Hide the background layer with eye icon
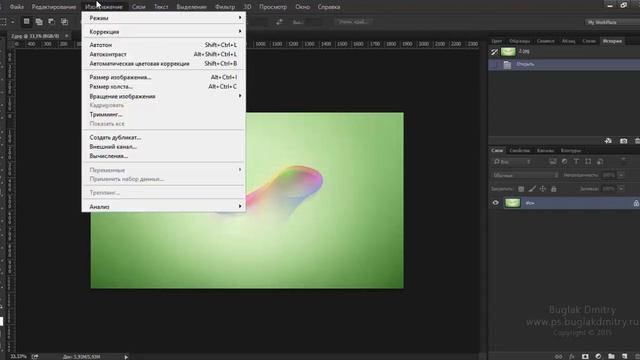Image resolution: width=640 pixels, height=360 pixels. point(496,203)
